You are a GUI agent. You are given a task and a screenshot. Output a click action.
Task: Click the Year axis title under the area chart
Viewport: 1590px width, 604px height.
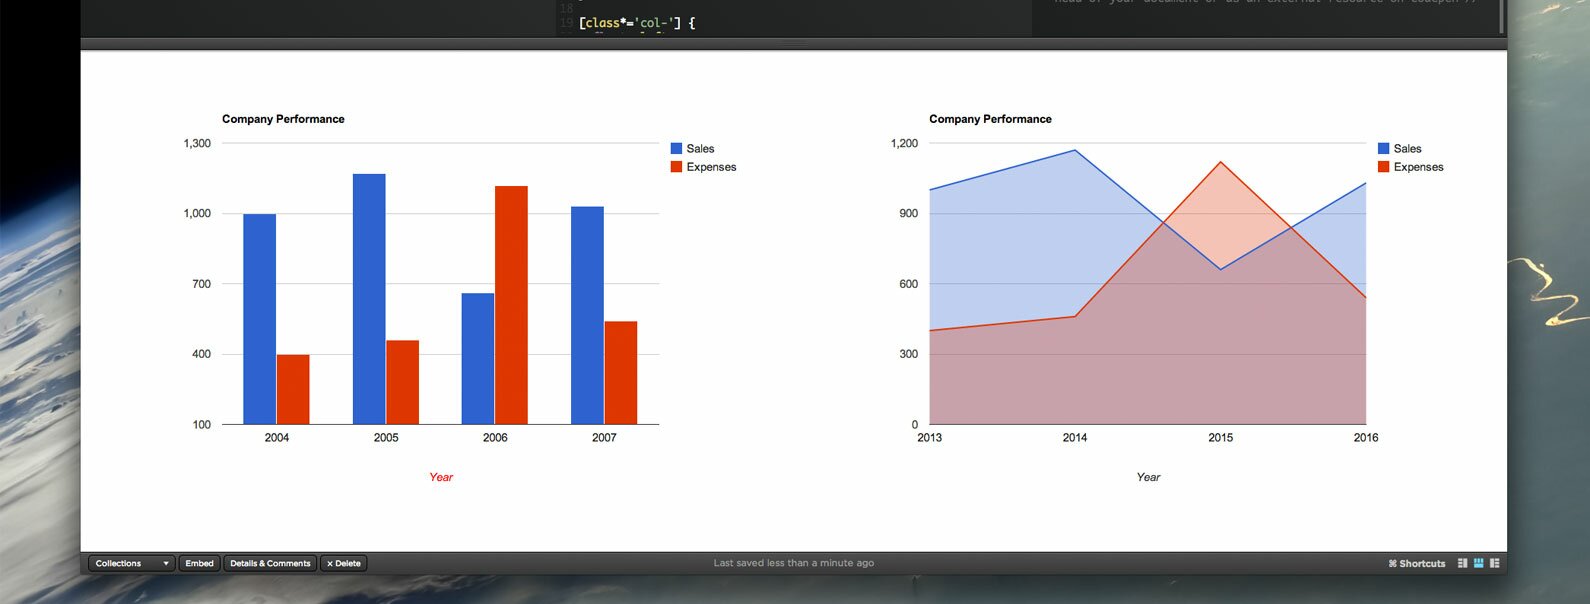[1148, 477]
